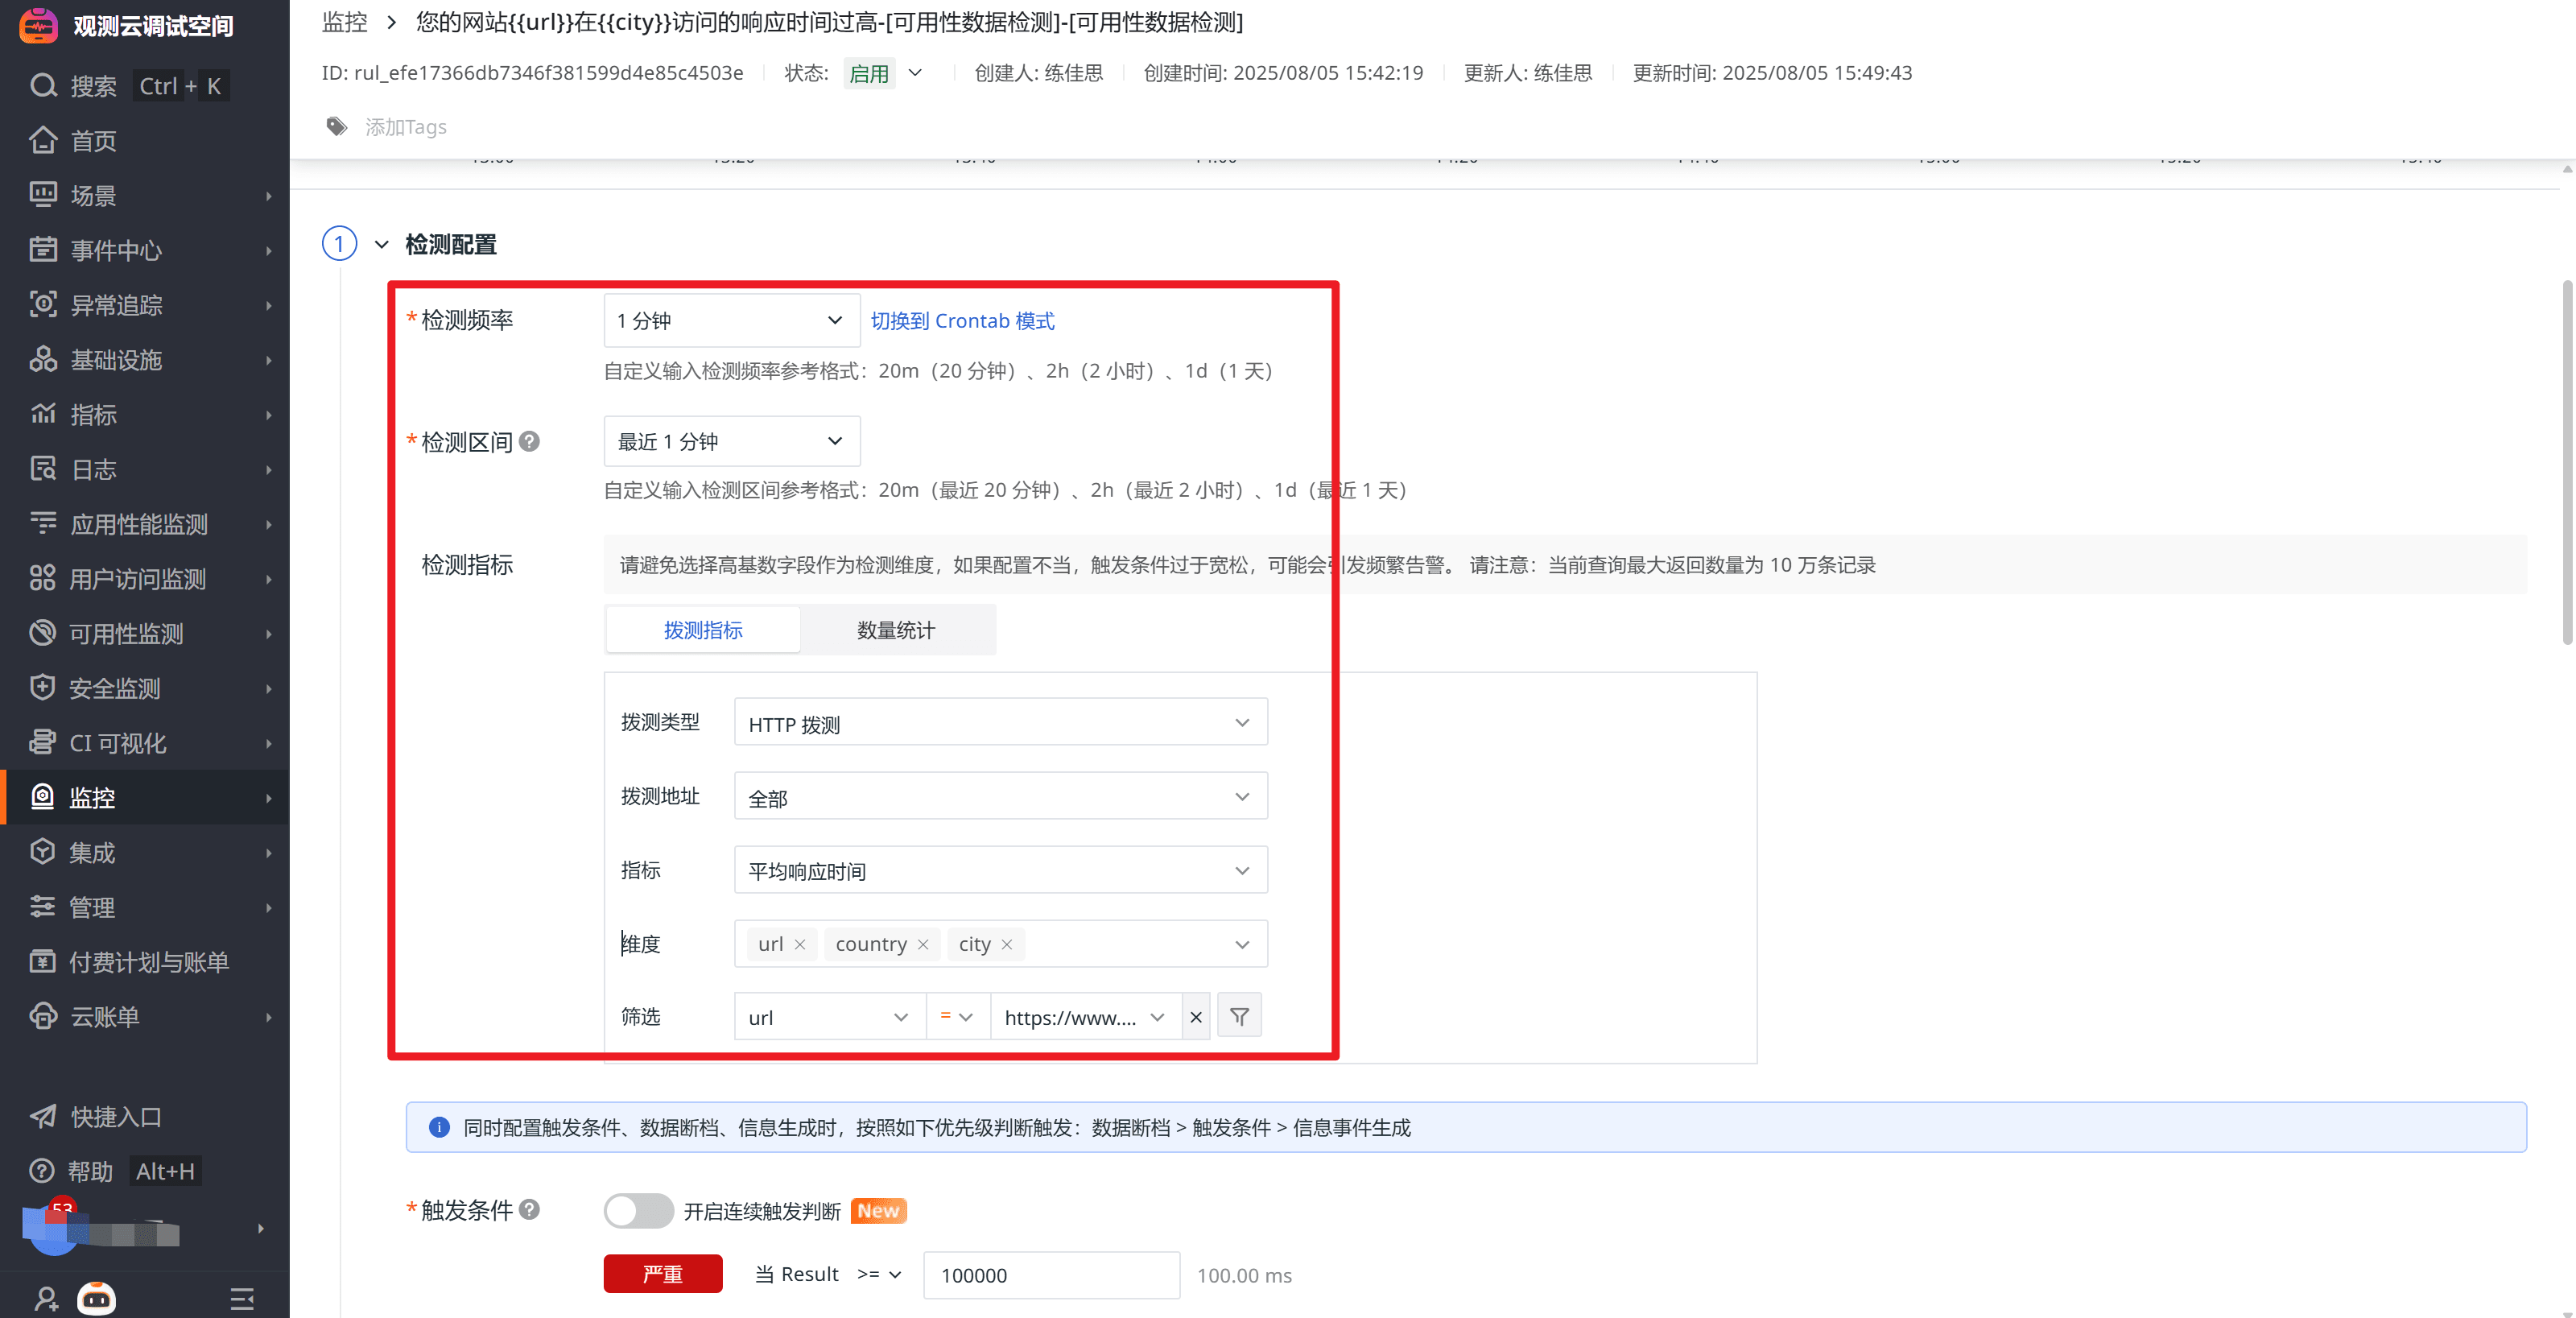
Task: Collapse the 检测配置 section
Action: 381,244
